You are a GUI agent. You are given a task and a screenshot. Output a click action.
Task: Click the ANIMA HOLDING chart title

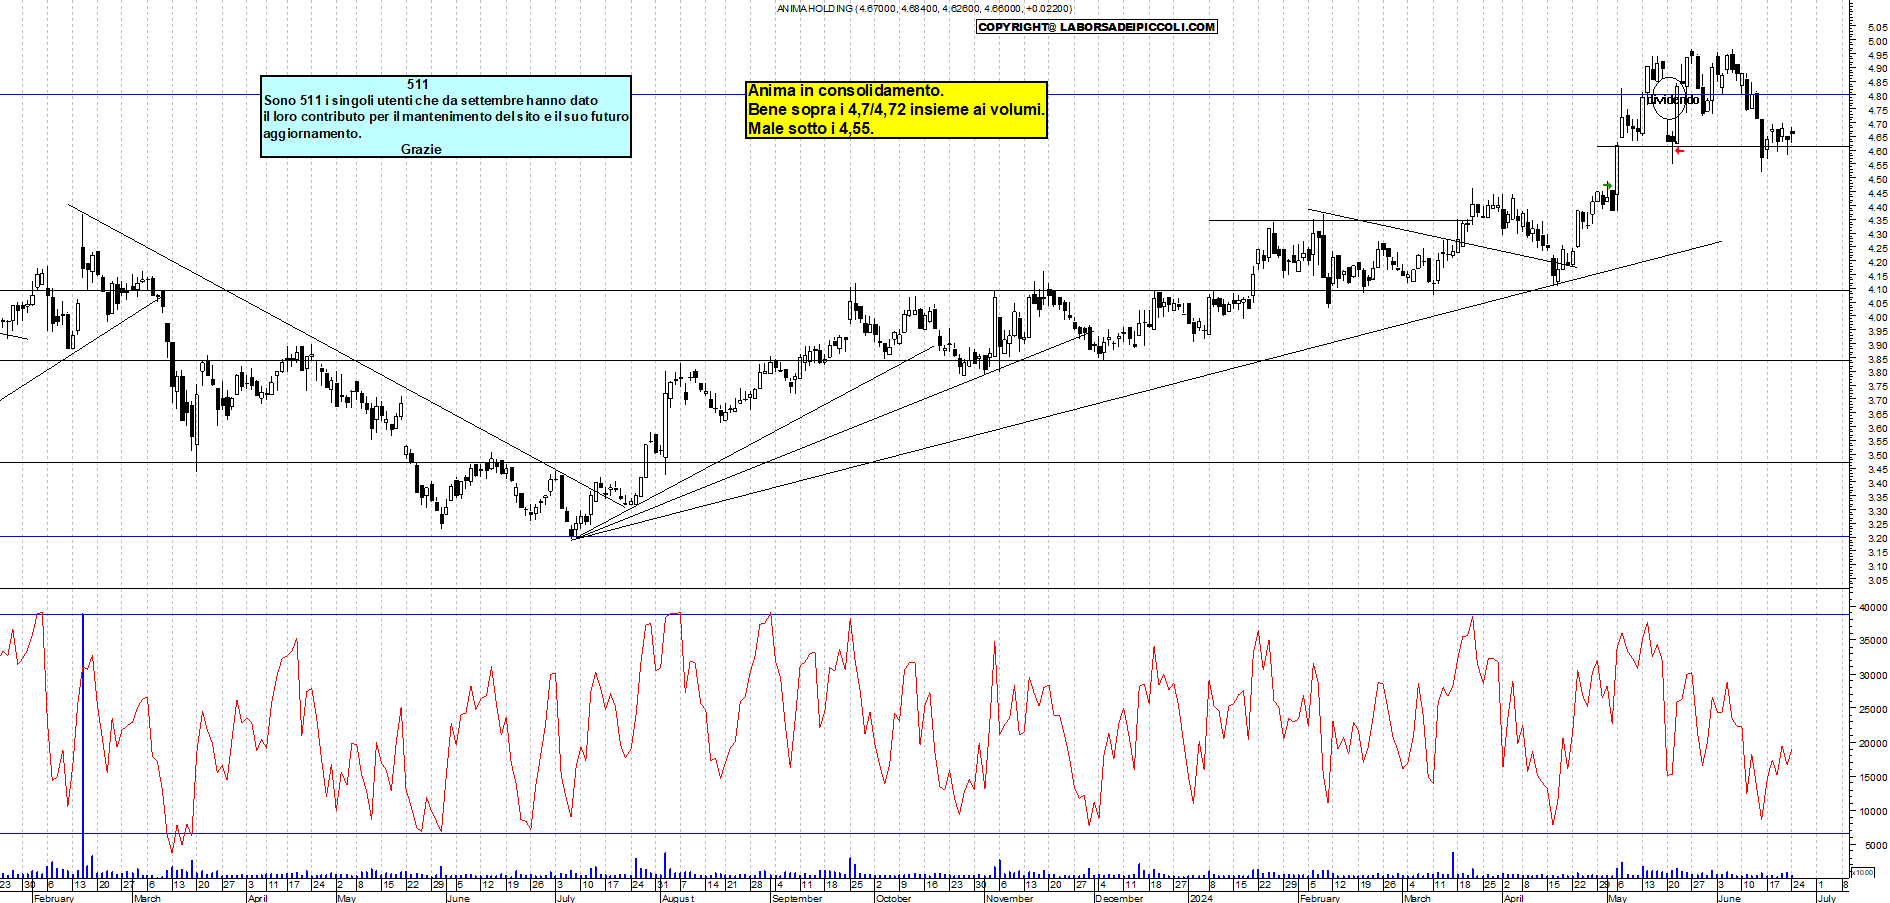(925, 8)
